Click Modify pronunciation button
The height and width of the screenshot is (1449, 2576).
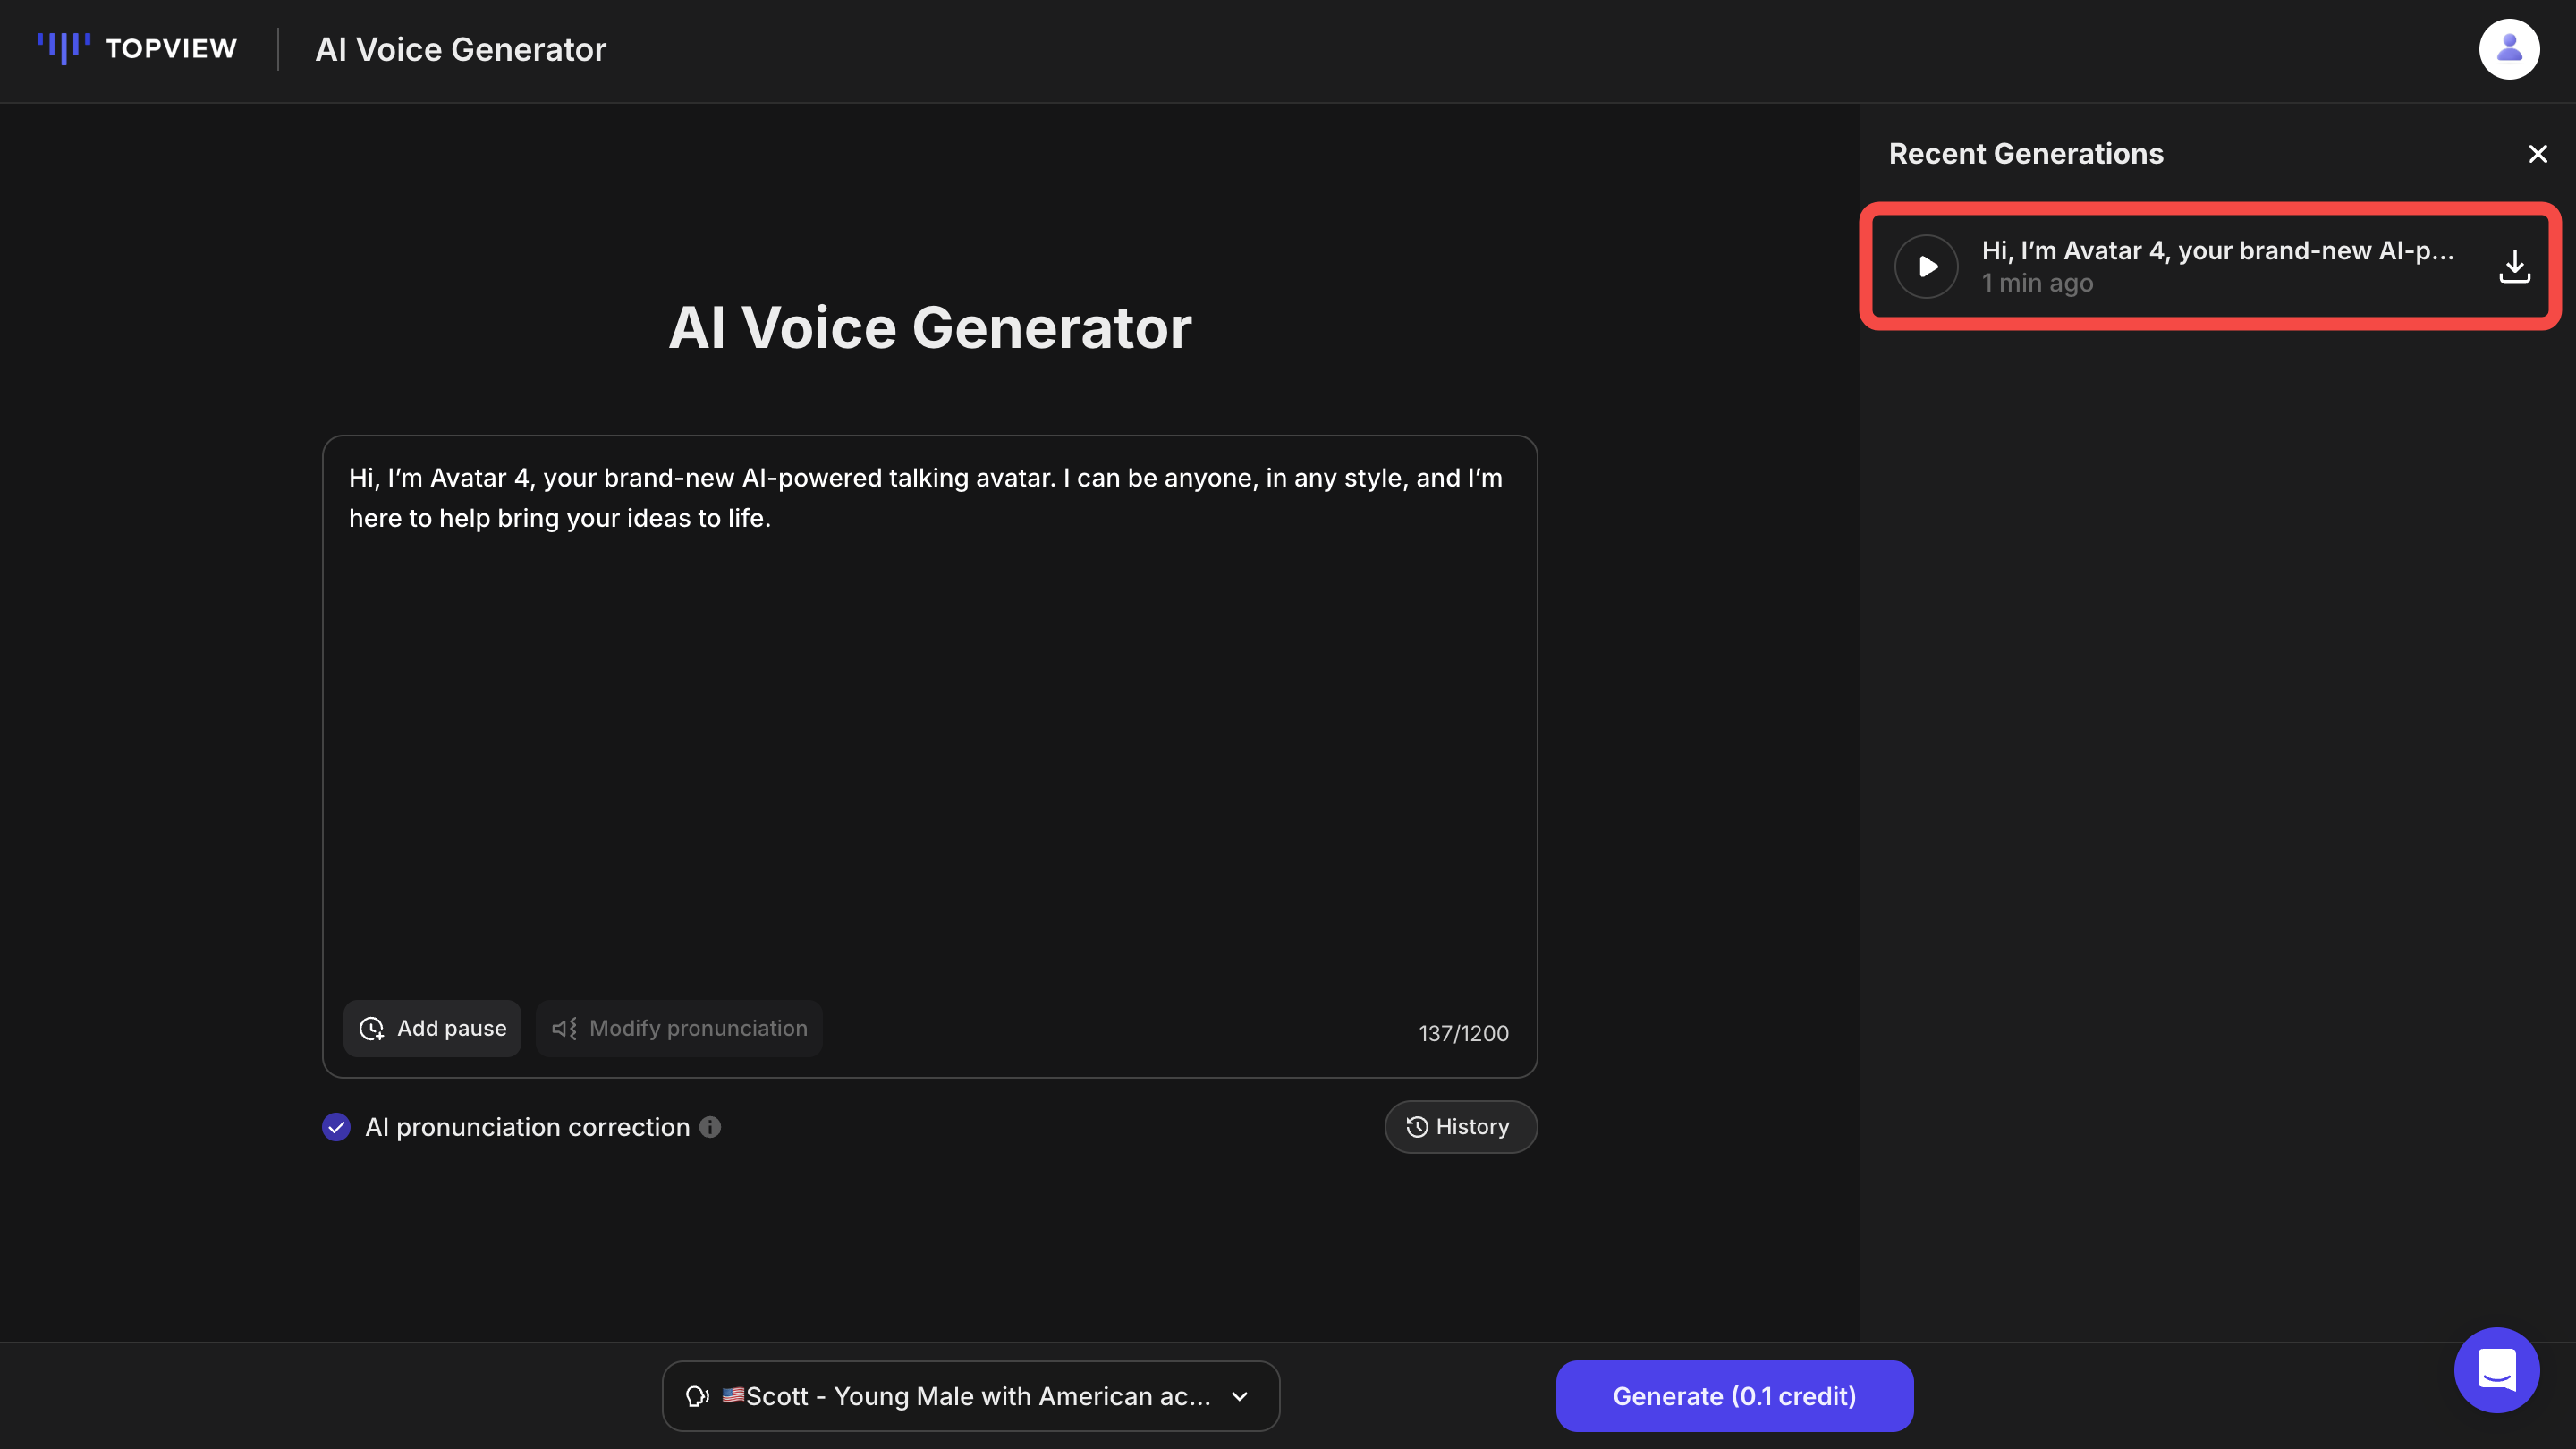679,1028
